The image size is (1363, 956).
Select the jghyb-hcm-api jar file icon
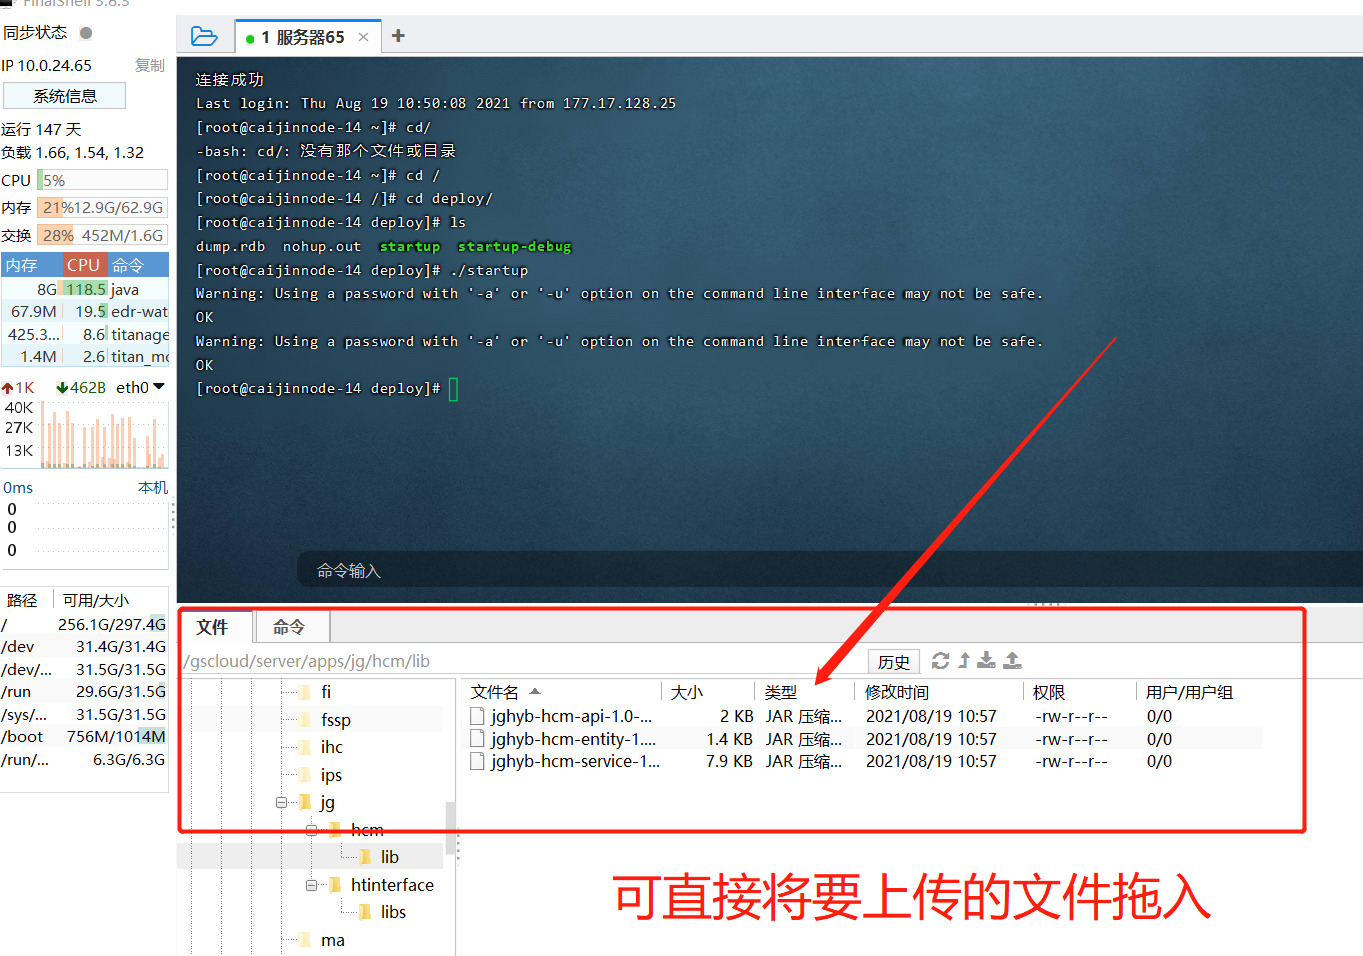coord(477,715)
